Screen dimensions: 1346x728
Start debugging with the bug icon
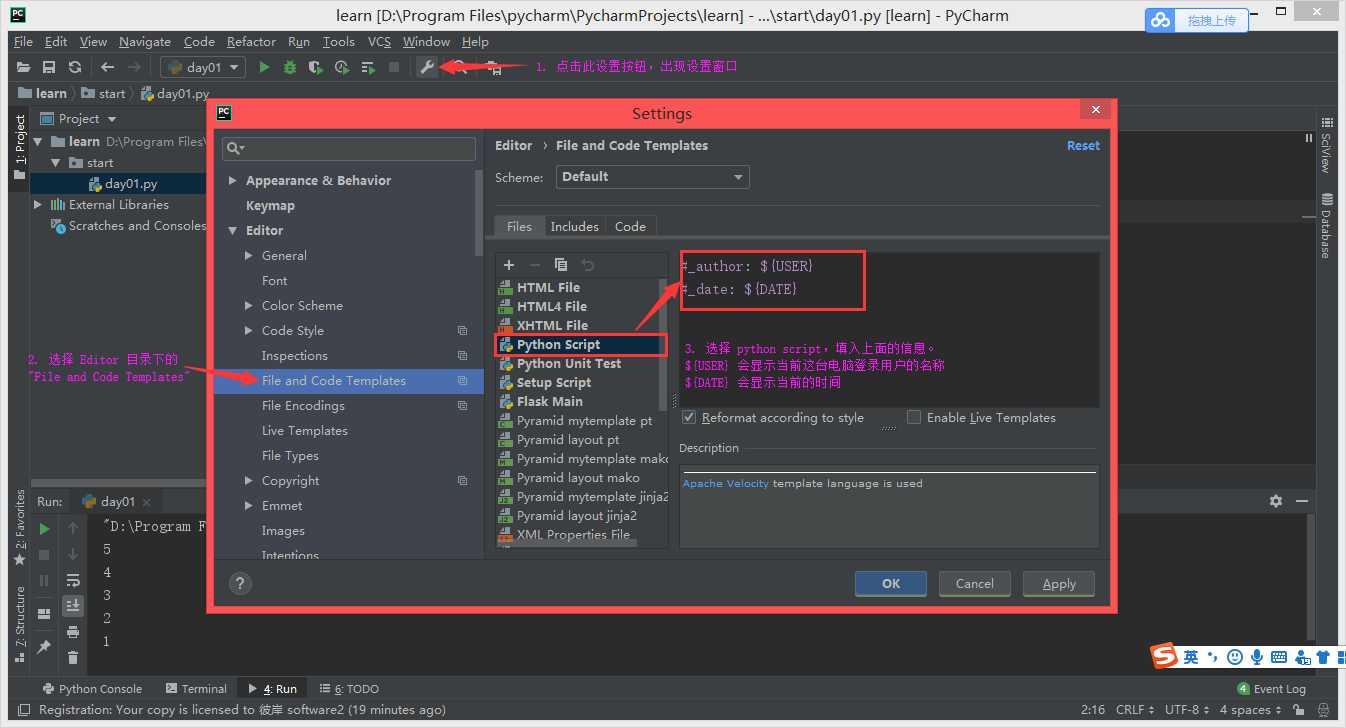290,67
